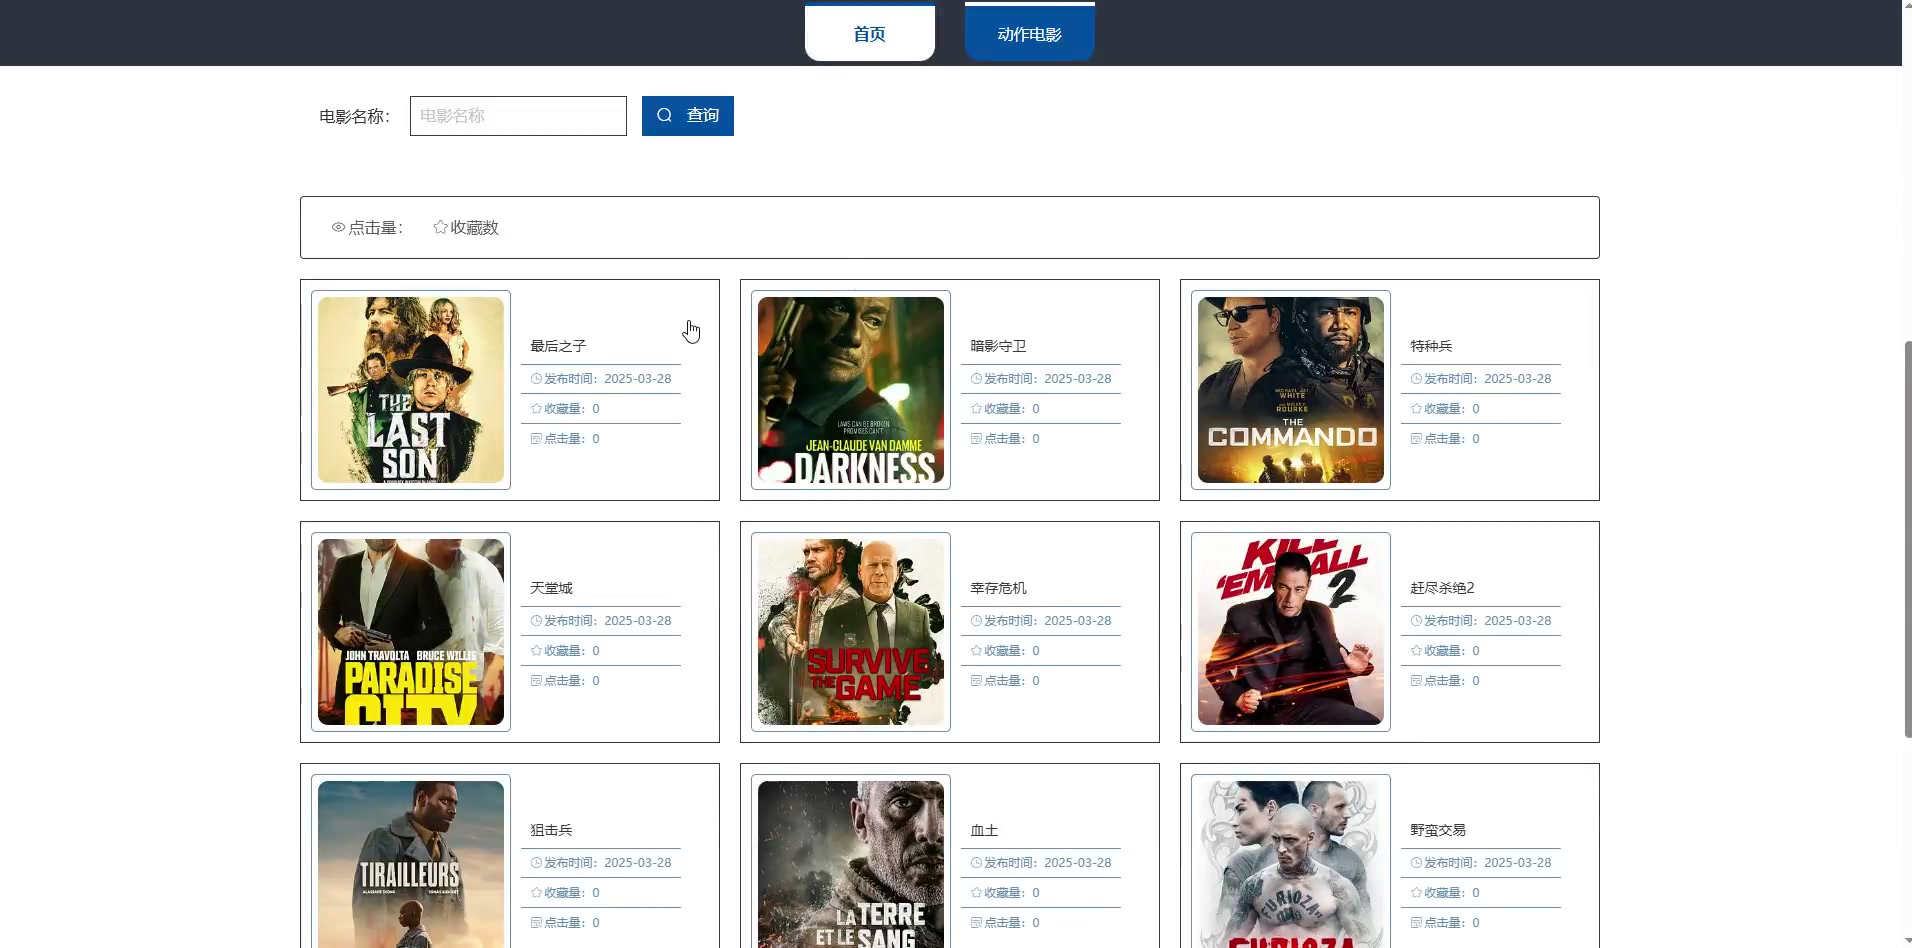Click star icon on 狙击兵 card
Image resolution: width=1912 pixels, height=948 pixels.
536,893
